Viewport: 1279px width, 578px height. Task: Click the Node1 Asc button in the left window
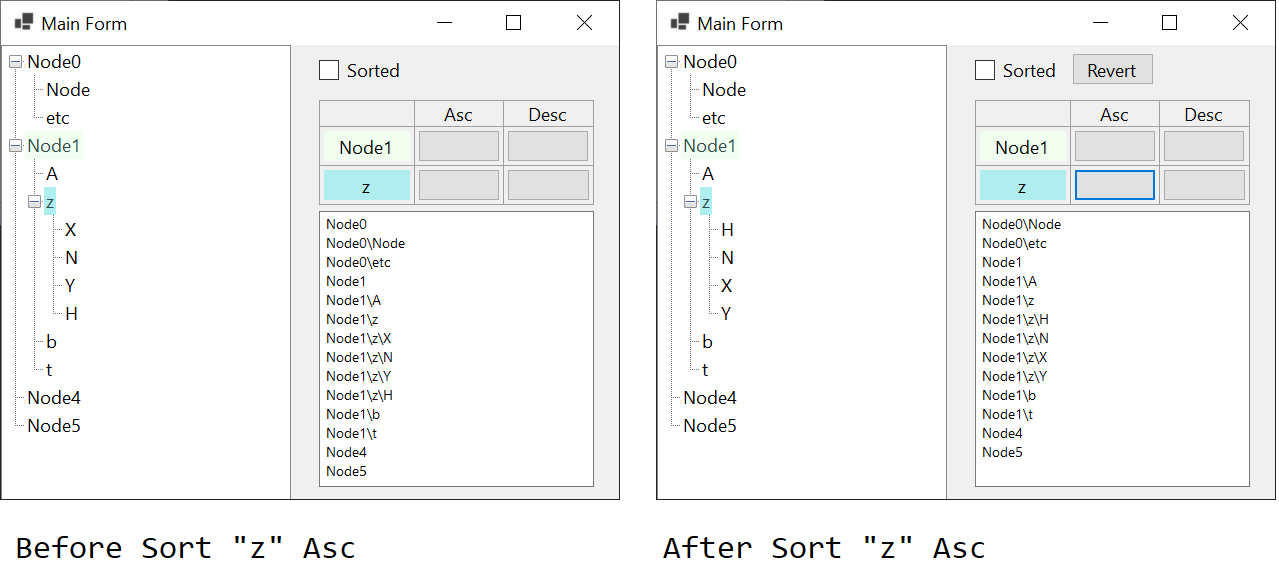[x=458, y=146]
